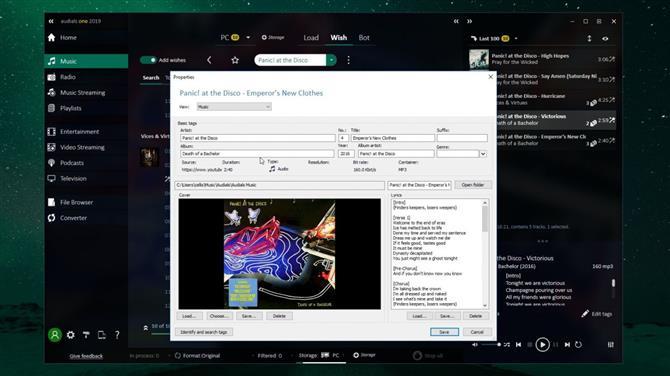Switch to the Wish tab
Viewport: 670px width, 376px height.
338,38
